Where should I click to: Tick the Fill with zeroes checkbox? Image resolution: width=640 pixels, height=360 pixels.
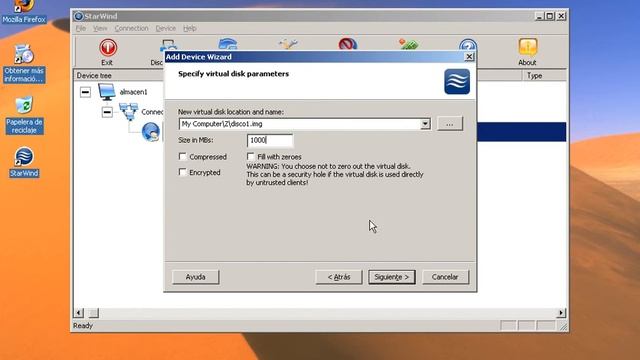(250, 156)
